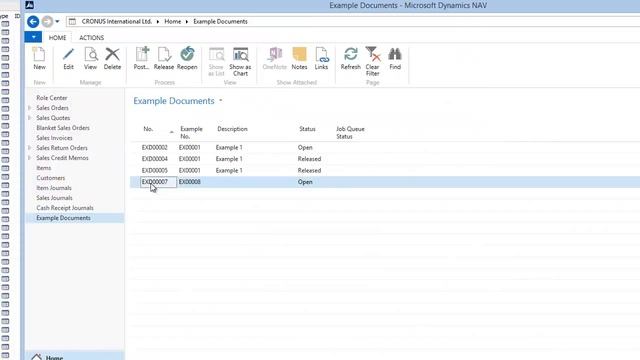Sort by Job Queue Status column header
Screen dimensions: 640x360
pyautogui.click(x=350, y=133)
